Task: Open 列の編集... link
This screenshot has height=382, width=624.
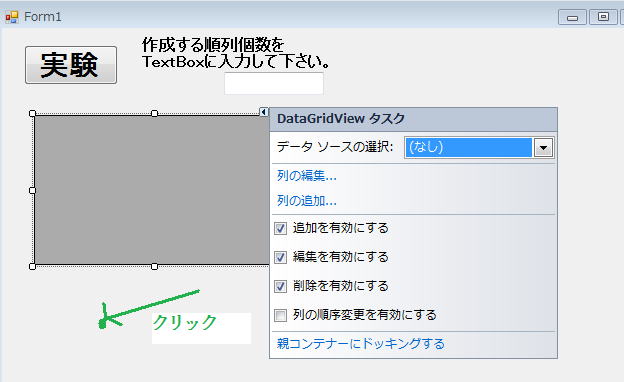Action: pyautogui.click(x=306, y=175)
